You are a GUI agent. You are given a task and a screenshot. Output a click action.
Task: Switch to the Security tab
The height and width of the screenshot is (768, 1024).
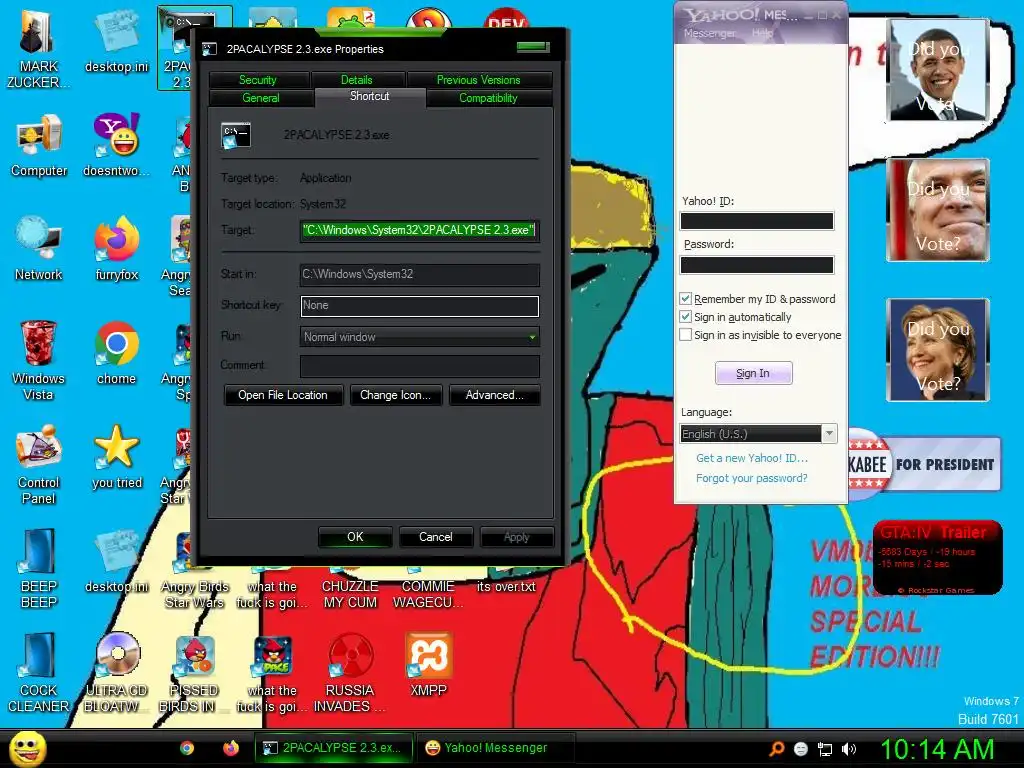tap(258, 80)
